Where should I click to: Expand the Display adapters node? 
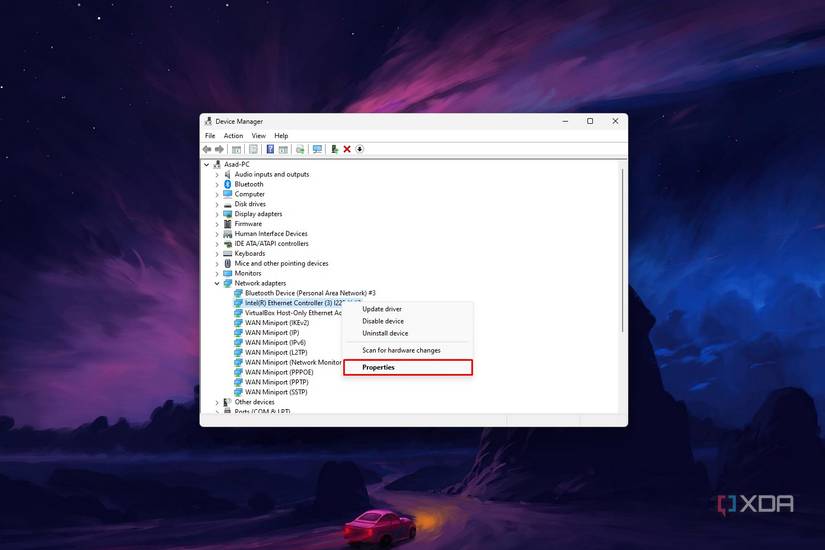pos(217,214)
